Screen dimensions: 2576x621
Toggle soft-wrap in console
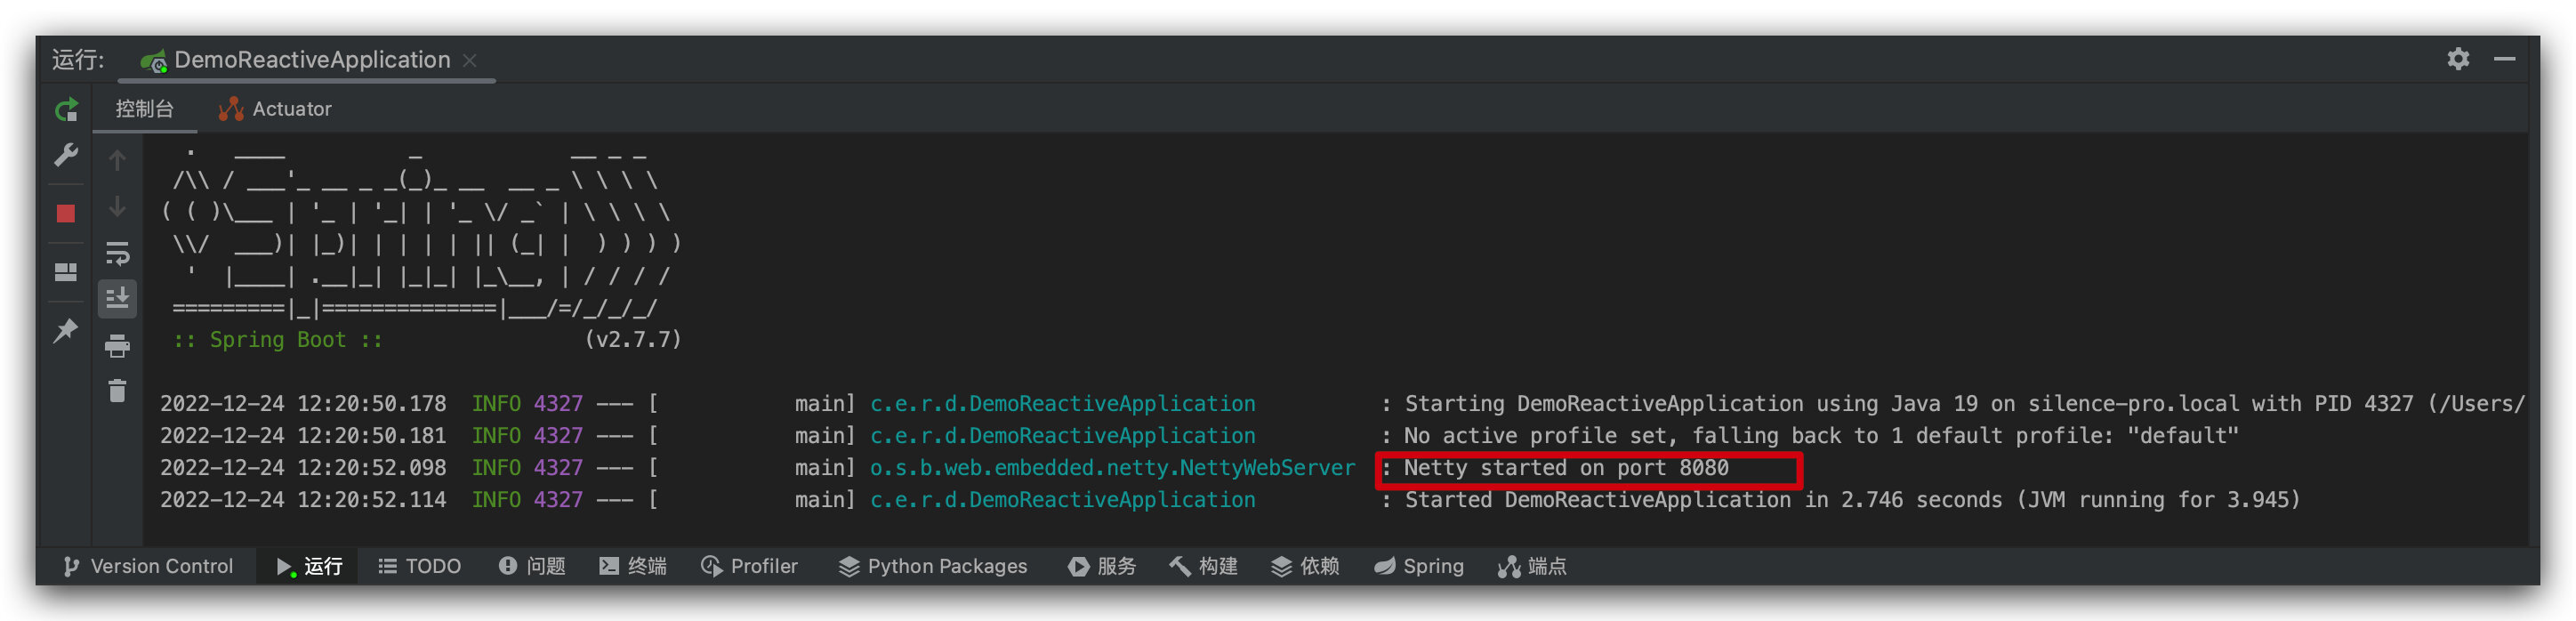point(117,254)
